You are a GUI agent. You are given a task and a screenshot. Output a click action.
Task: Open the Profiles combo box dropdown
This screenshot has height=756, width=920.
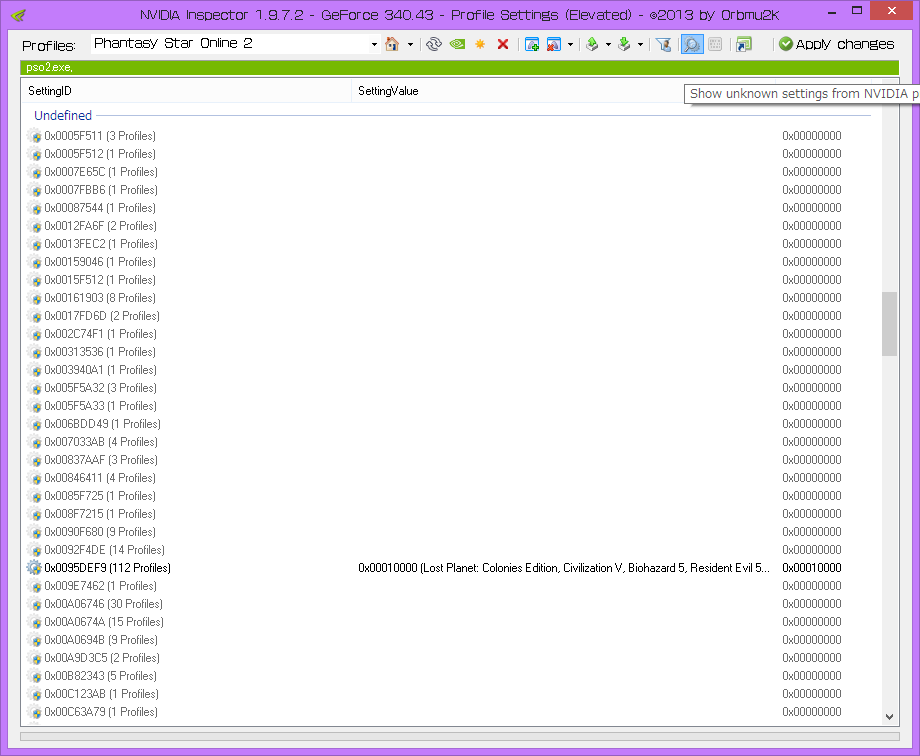click(x=374, y=44)
